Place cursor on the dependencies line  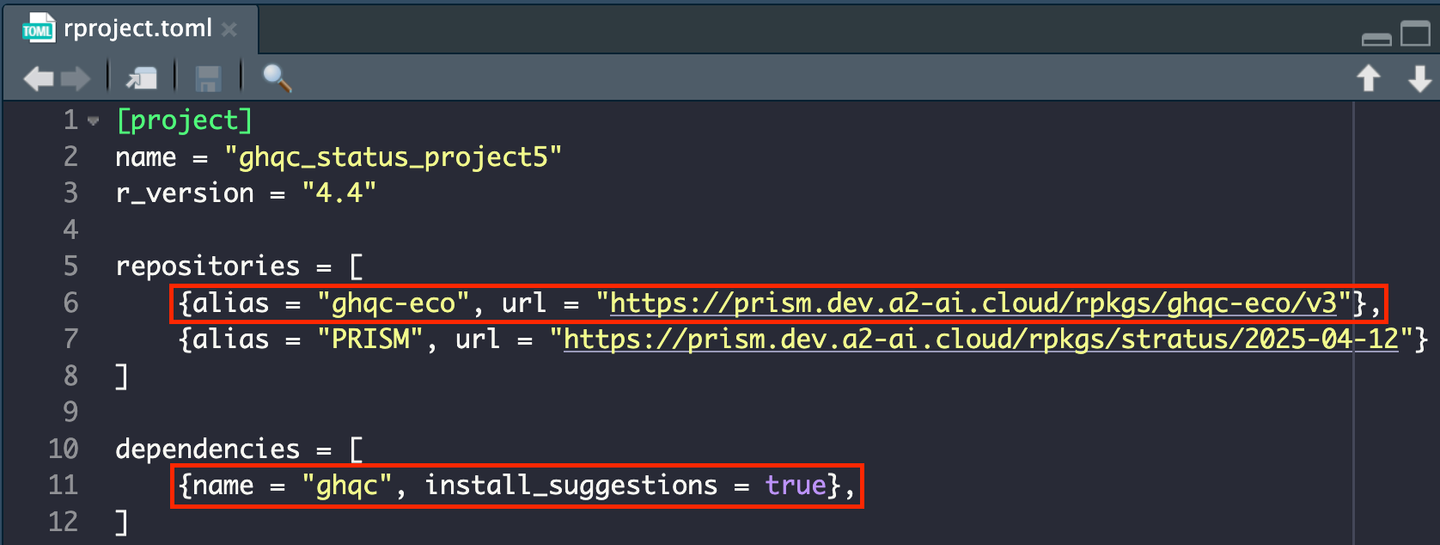239,450
